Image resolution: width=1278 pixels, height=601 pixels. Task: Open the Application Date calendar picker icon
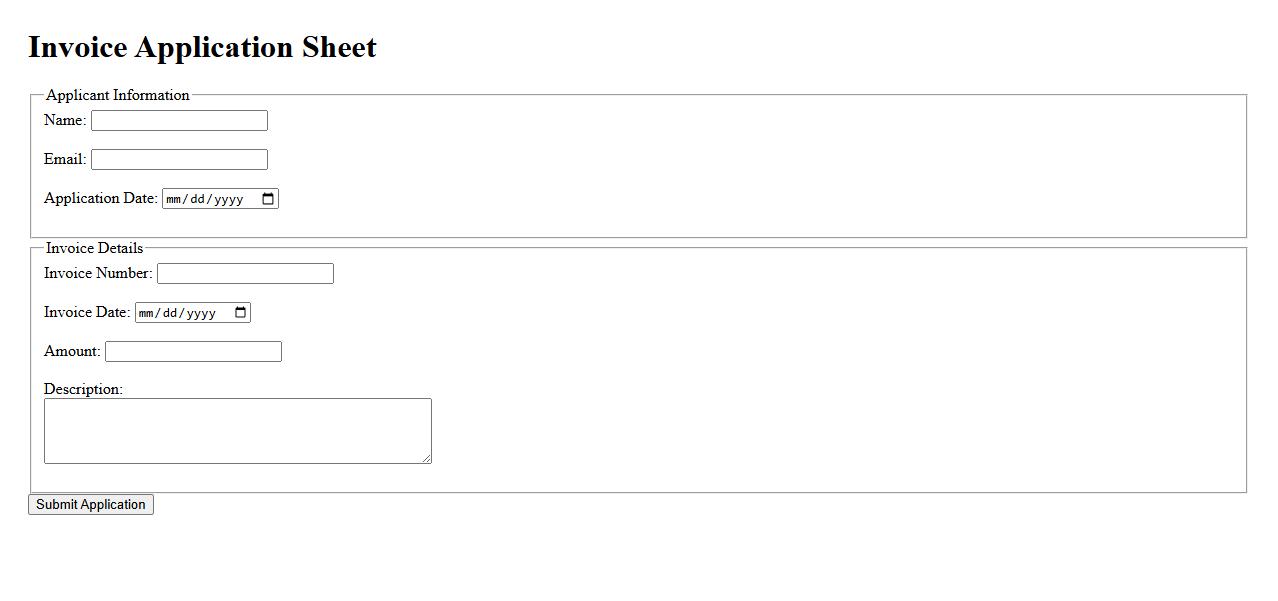(x=268, y=199)
